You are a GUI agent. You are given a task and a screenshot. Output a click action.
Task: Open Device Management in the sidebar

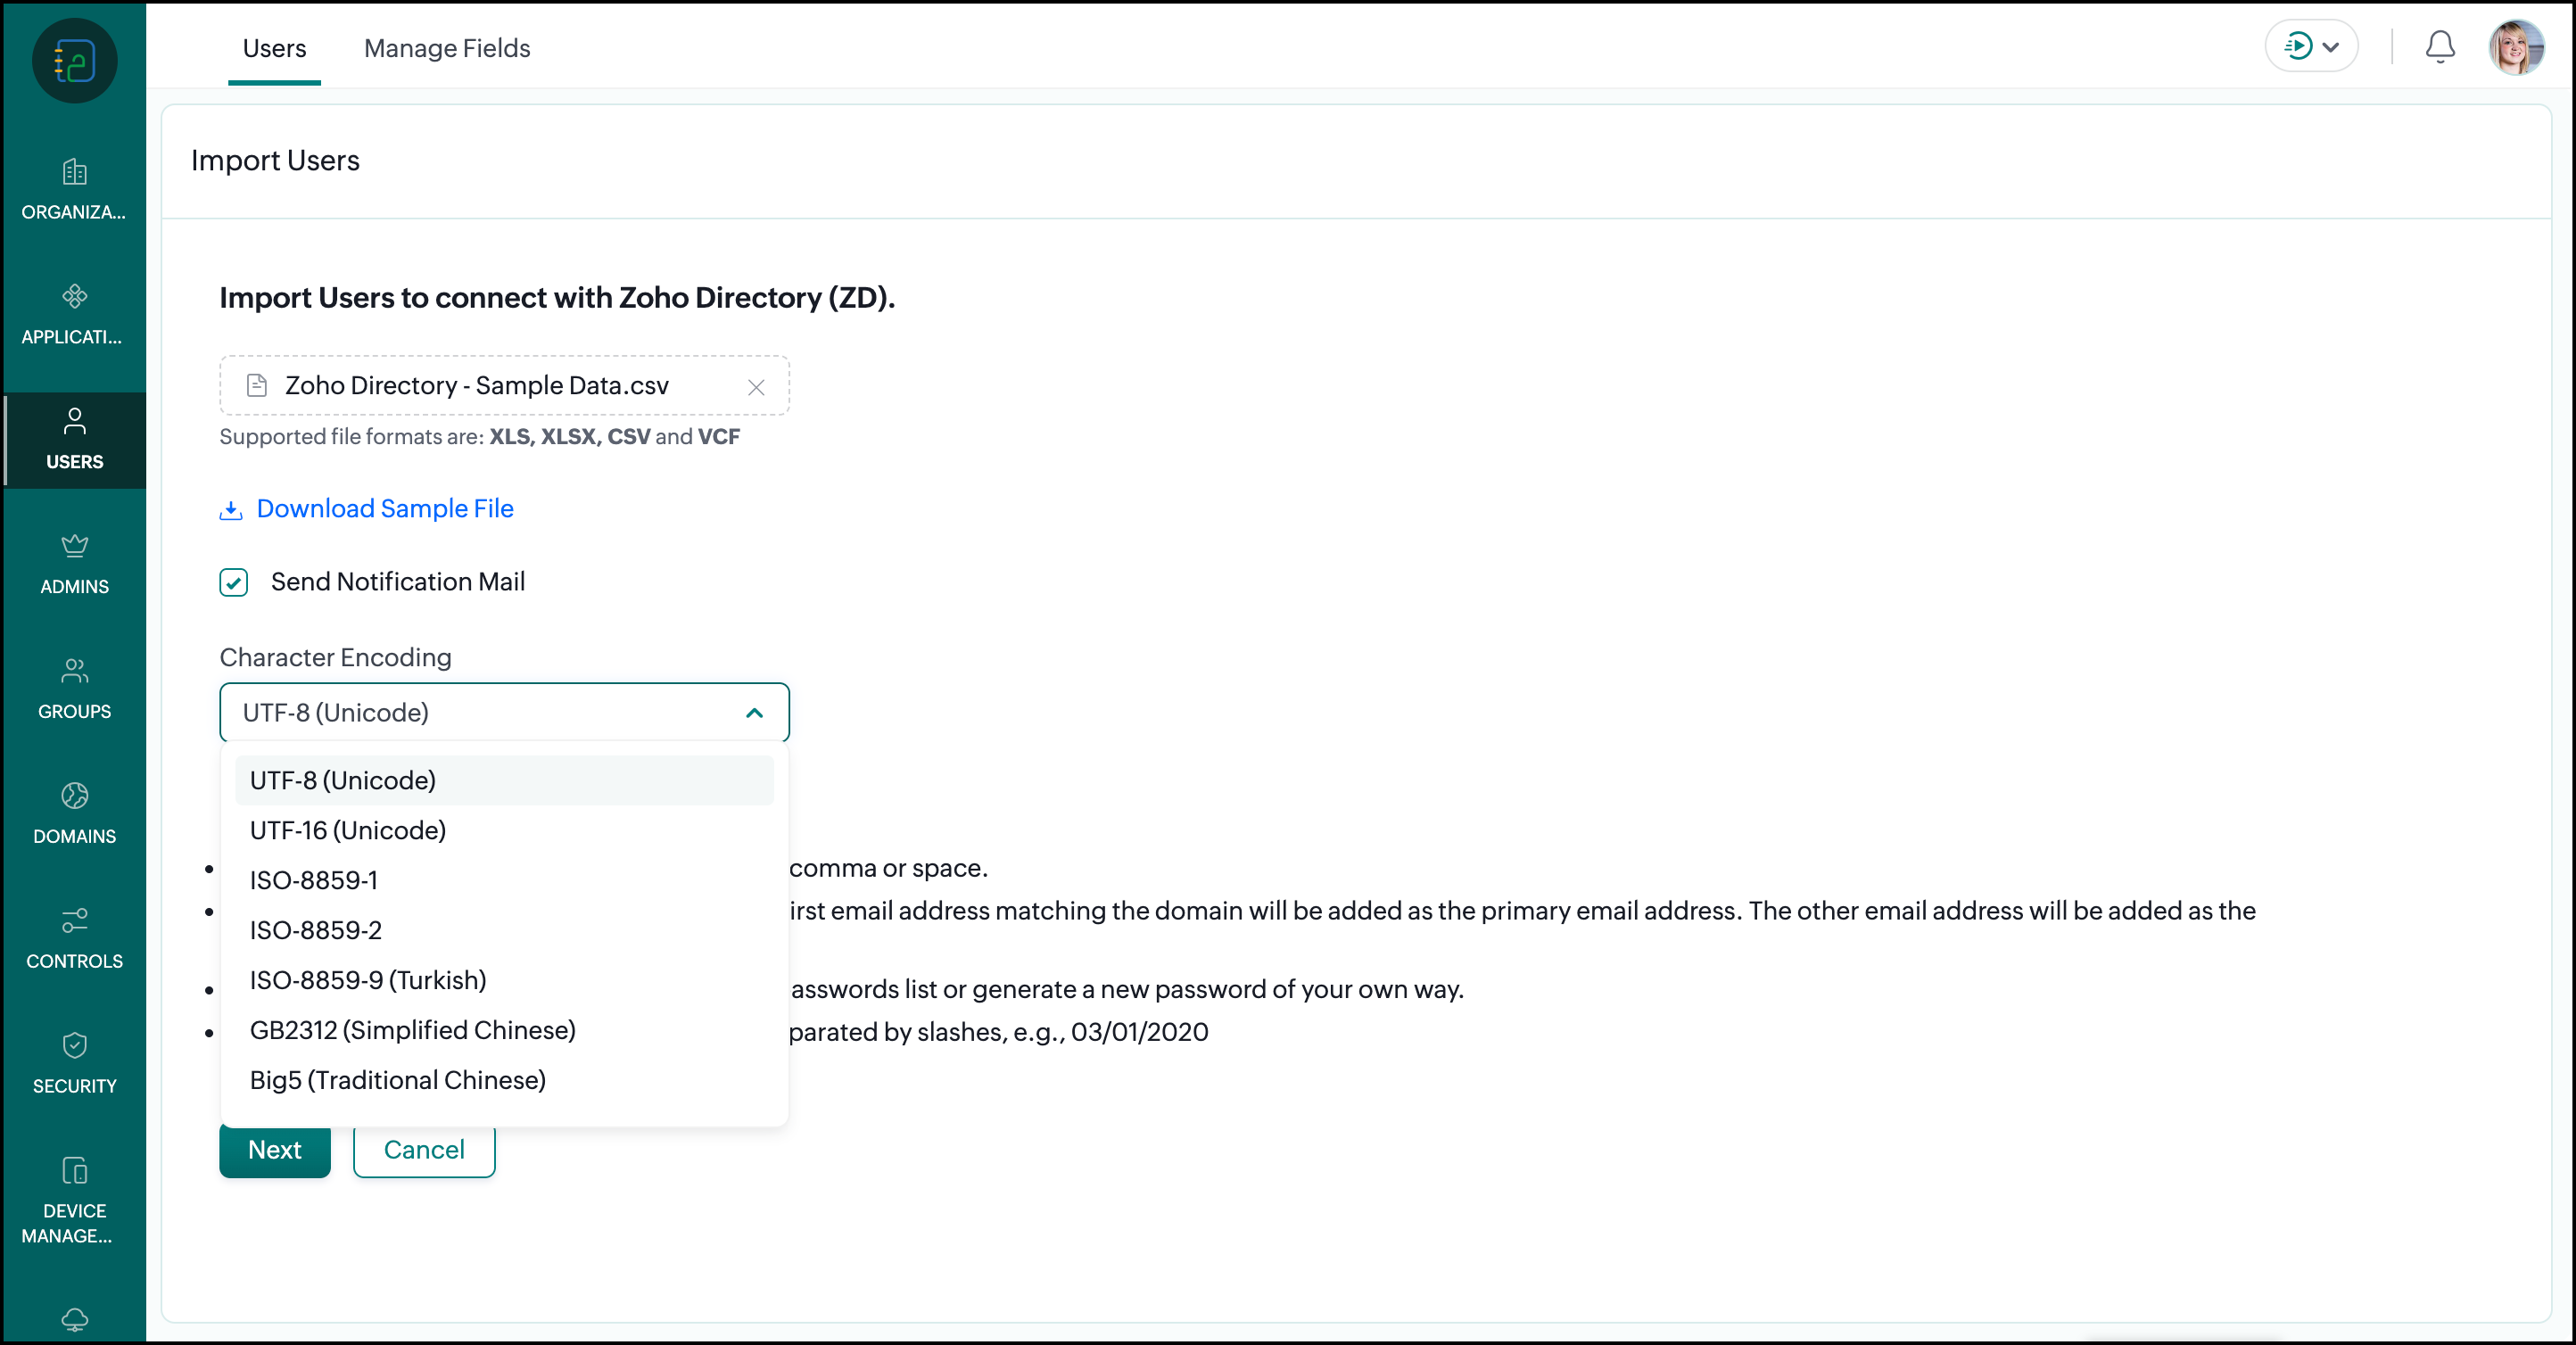pyautogui.click(x=74, y=1170)
